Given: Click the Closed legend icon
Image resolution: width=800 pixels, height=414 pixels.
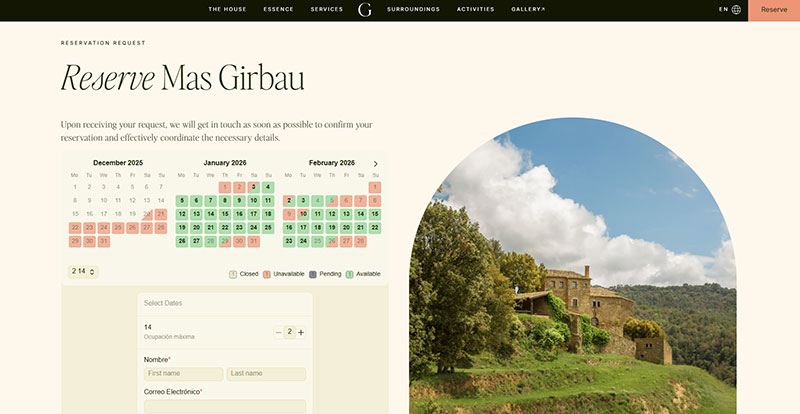Looking at the screenshot, I should pos(233,274).
